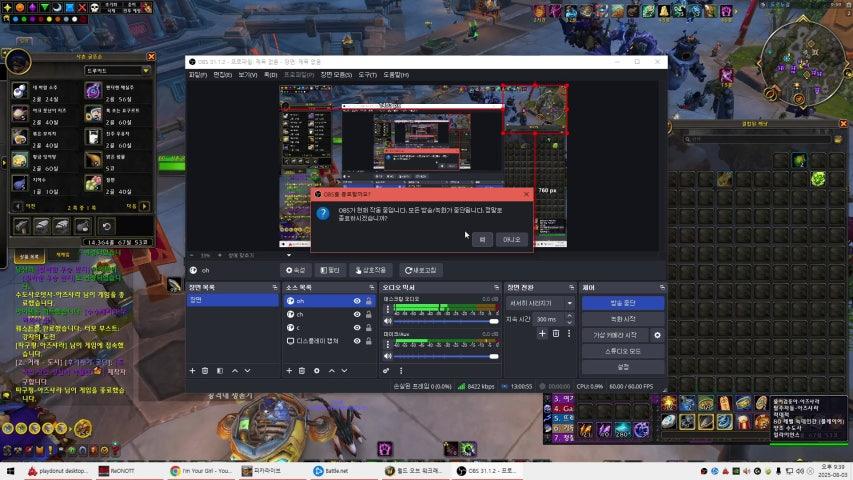Toggle lock on the 'oh' source

[369, 301]
